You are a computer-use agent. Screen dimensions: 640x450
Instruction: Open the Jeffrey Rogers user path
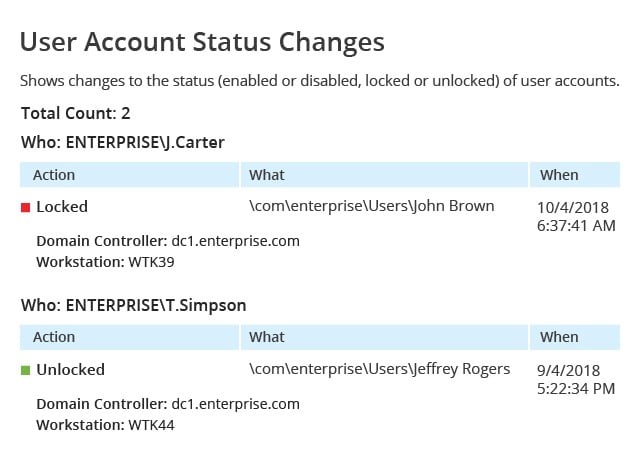[380, 369]
